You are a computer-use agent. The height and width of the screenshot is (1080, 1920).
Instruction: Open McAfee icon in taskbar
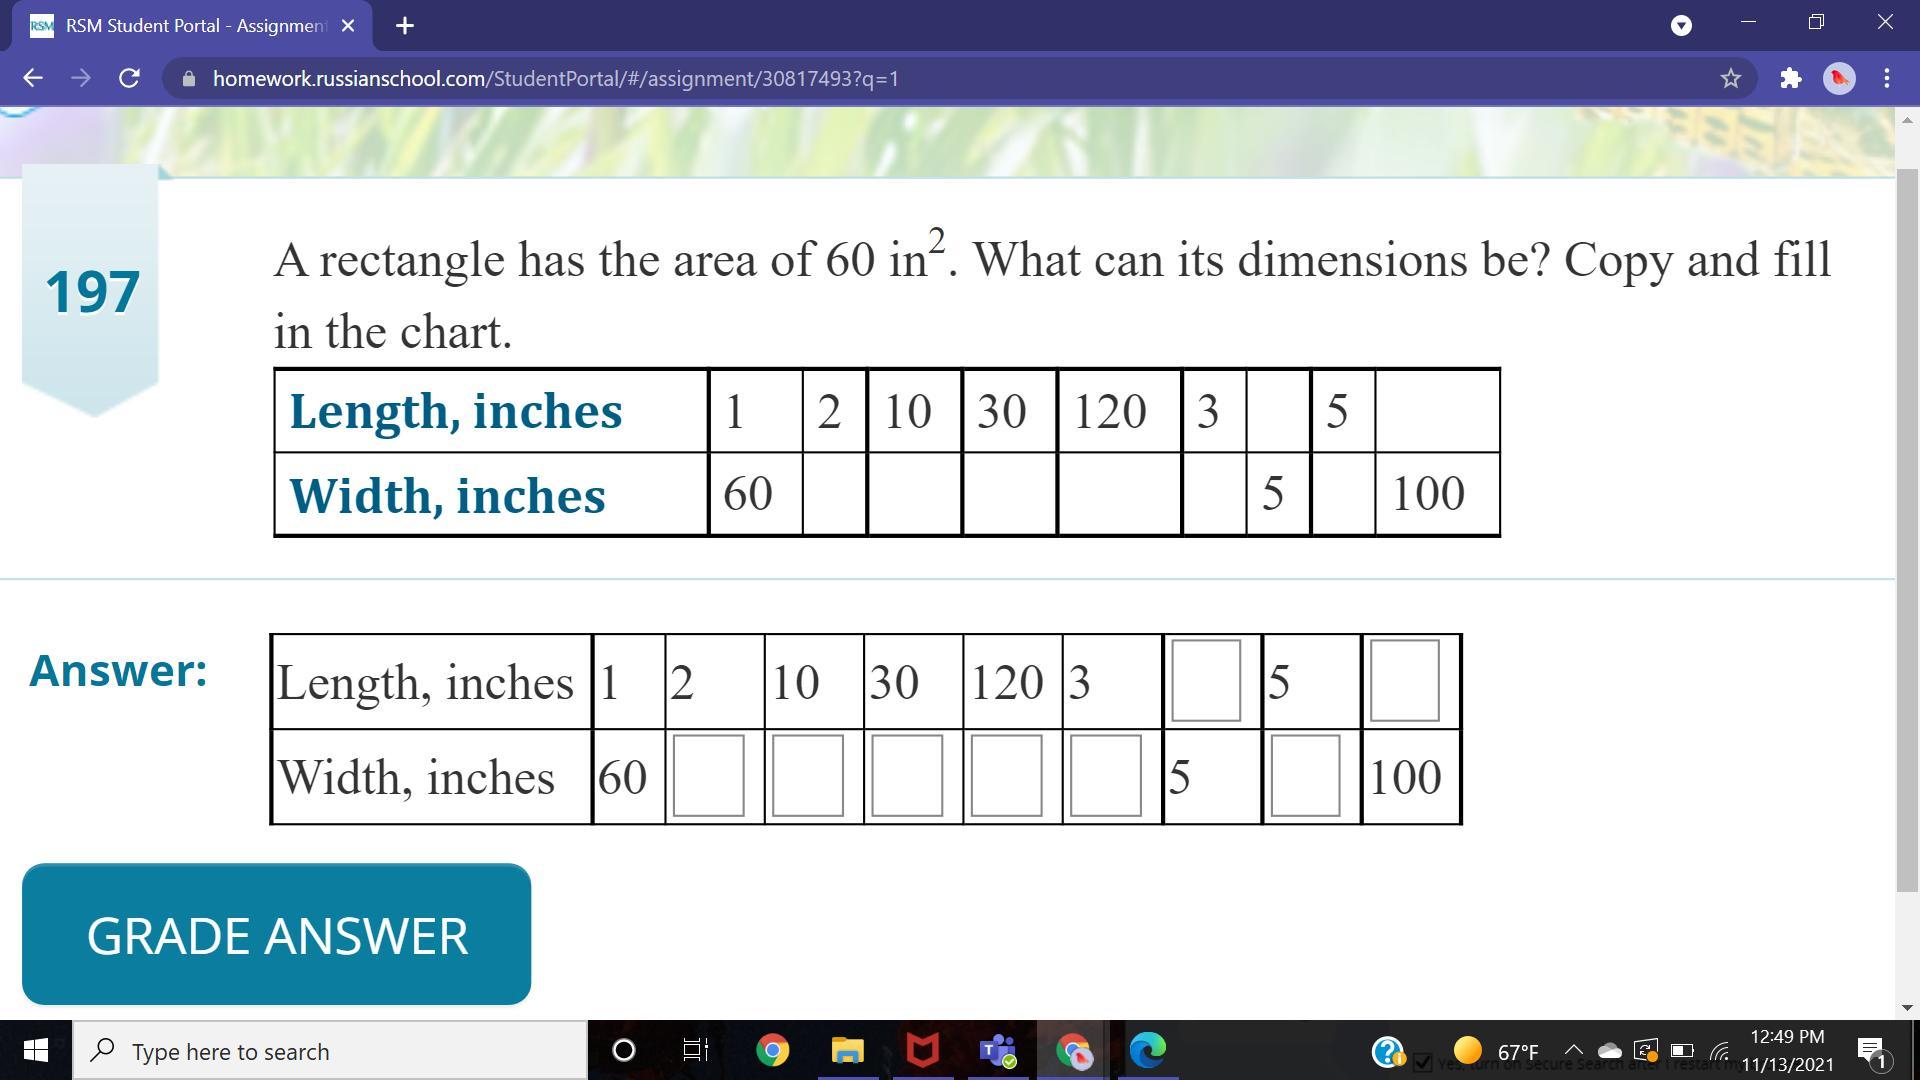(922, 1050)
